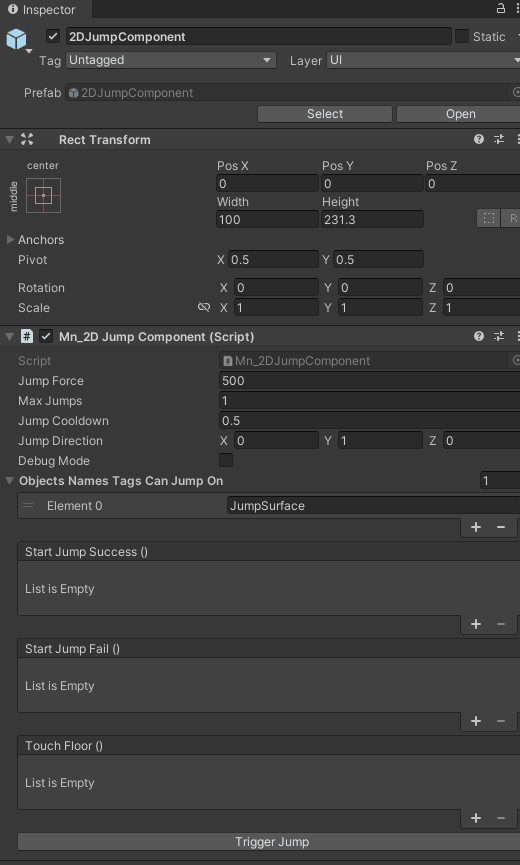
Task: Click the blue cube GameObject icon
Action: [x=16, y=39]
